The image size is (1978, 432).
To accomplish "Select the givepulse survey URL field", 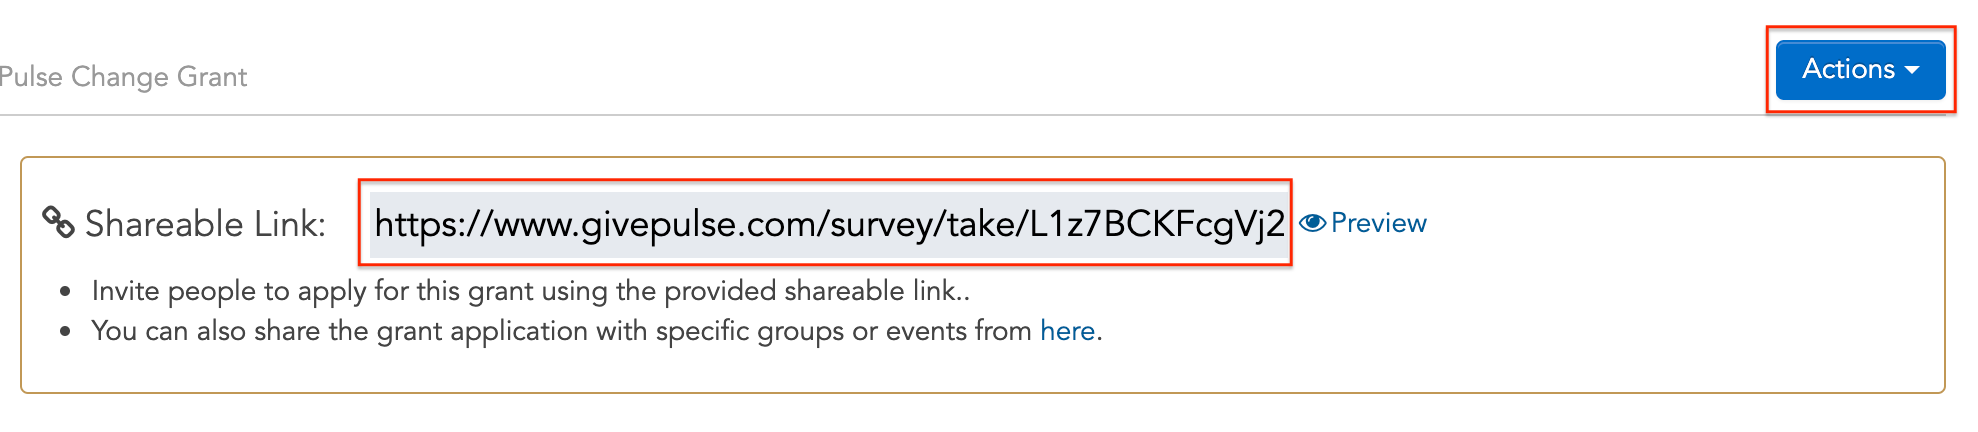I will (x=828, y=224).
